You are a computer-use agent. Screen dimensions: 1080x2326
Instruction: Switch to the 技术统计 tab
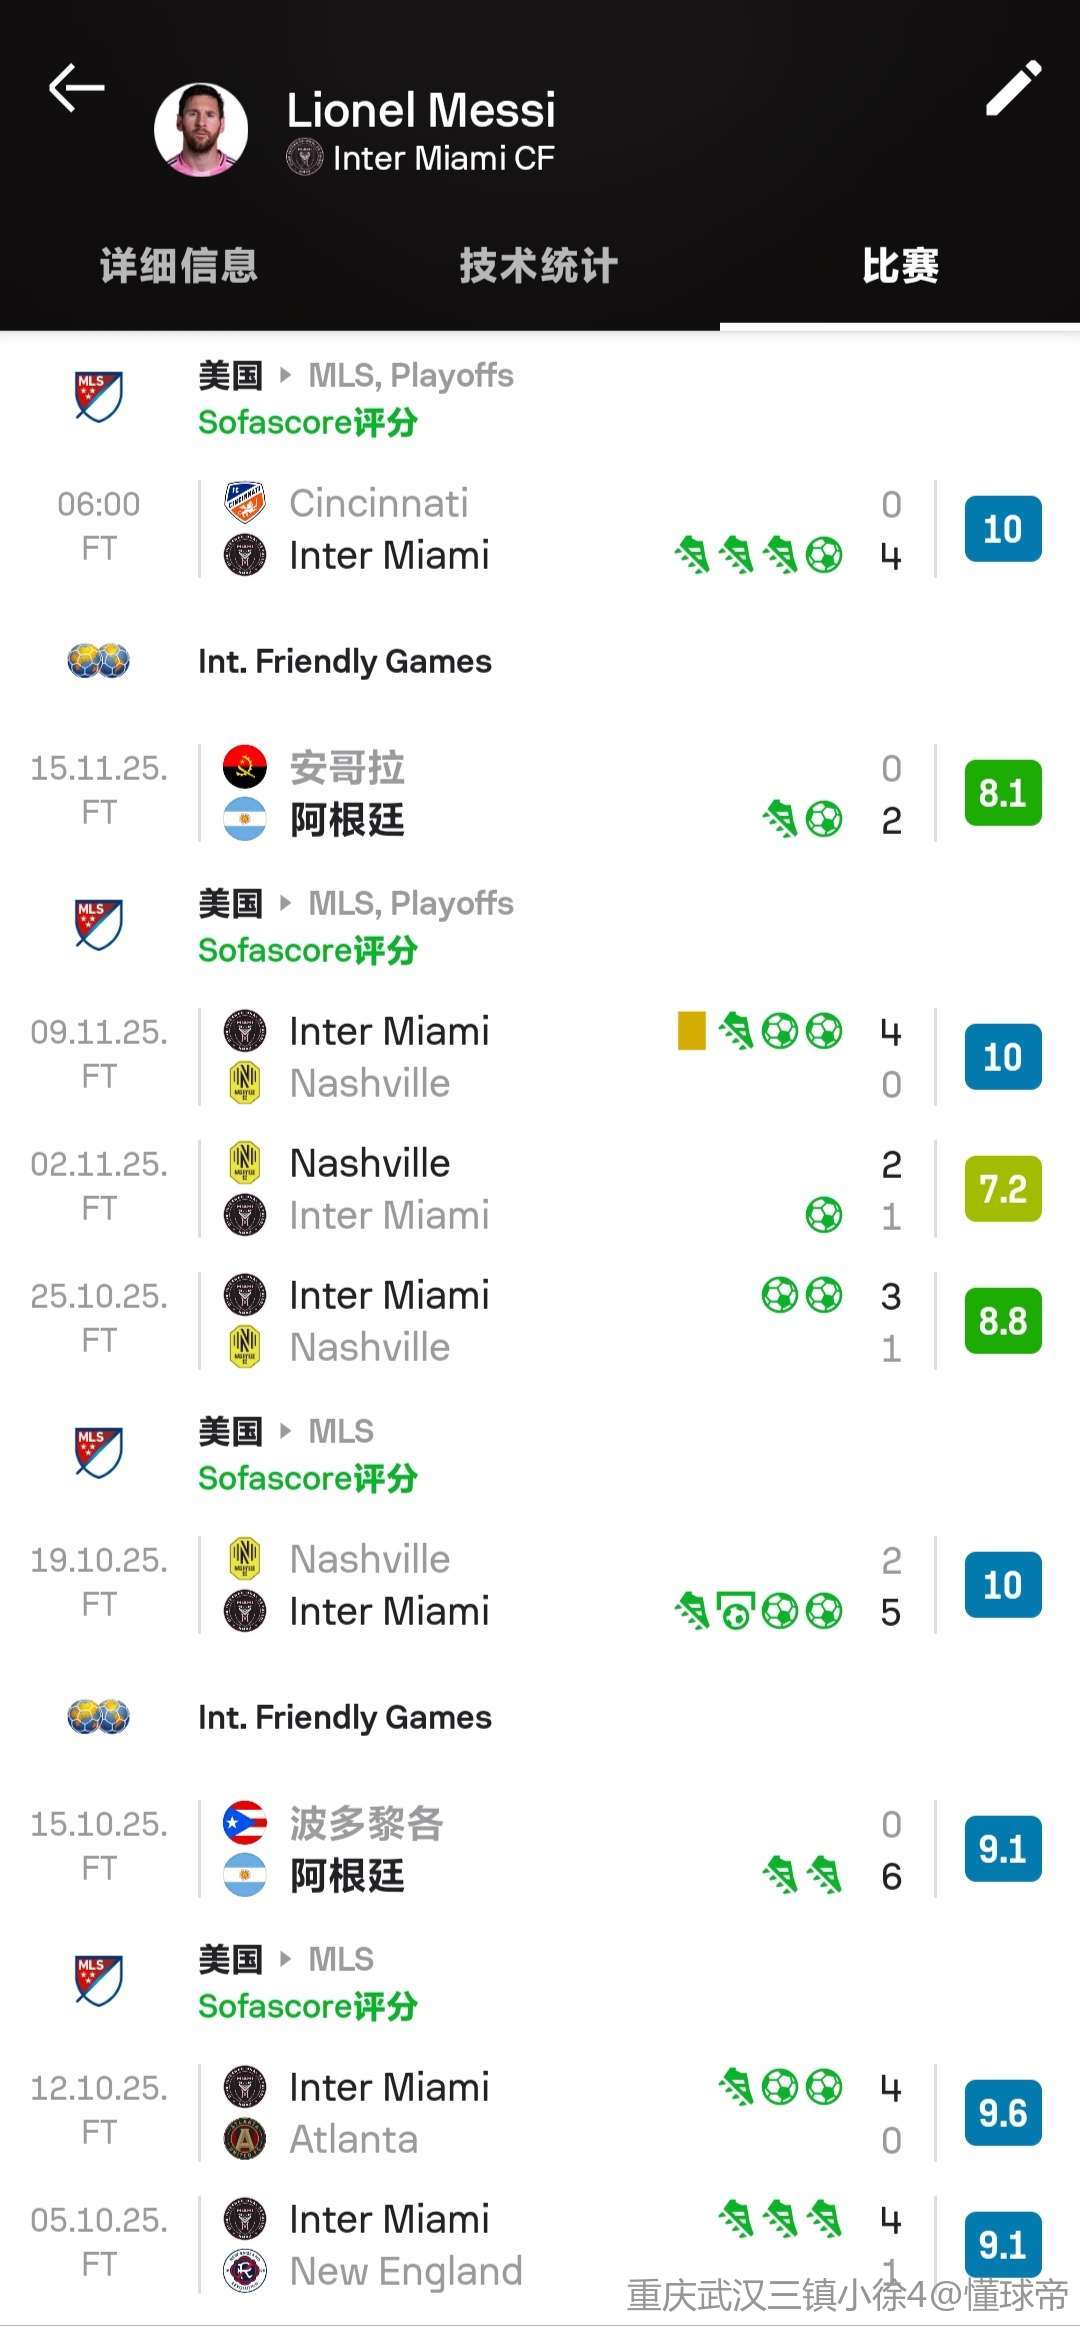click(x=539, y=266)
